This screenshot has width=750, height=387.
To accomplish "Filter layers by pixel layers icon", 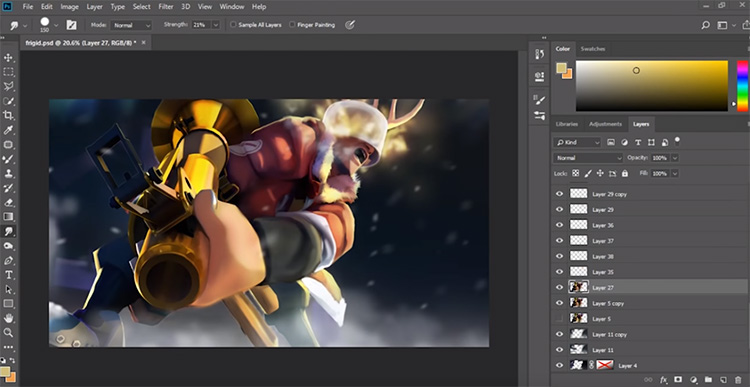I will 610,143.
